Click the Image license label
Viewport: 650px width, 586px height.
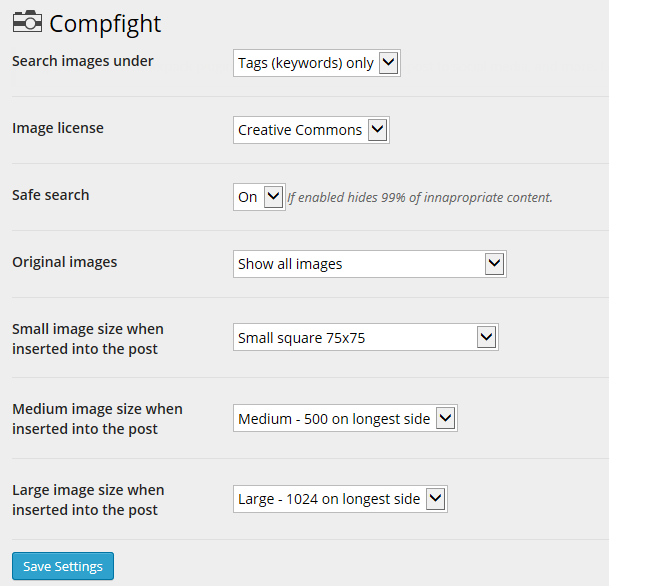[x=58, y=128]
